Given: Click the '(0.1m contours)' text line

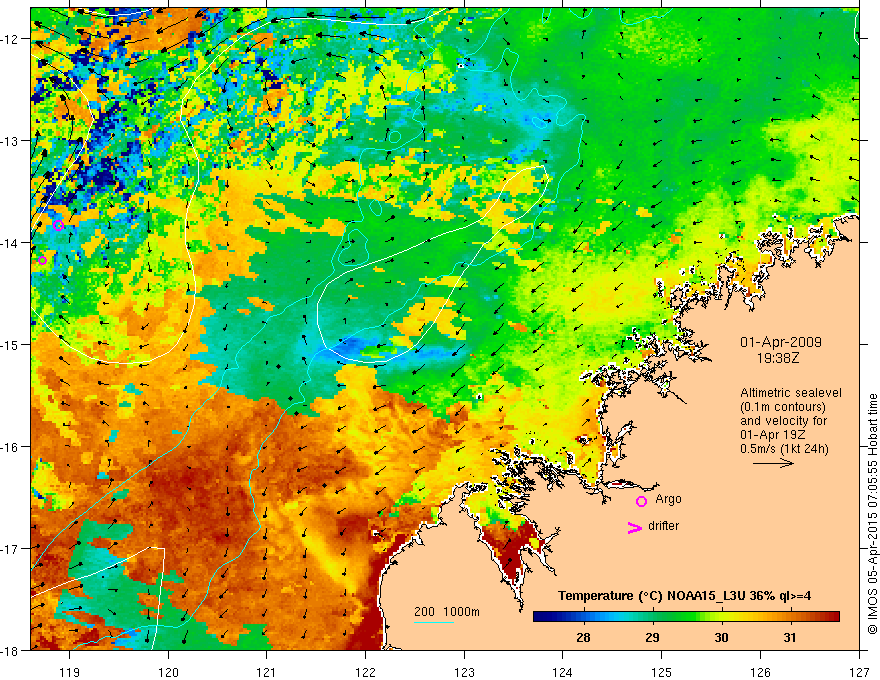Looking at the screenshot, I should 783,407.
